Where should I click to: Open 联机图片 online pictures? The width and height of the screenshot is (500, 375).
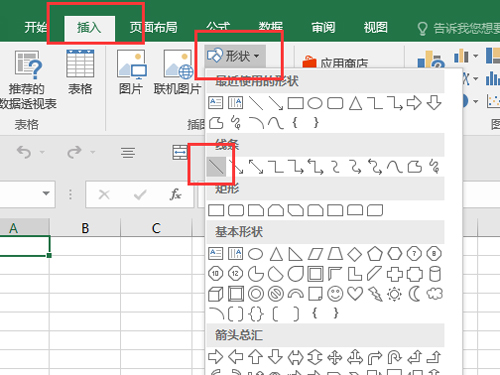click(177, 72)
